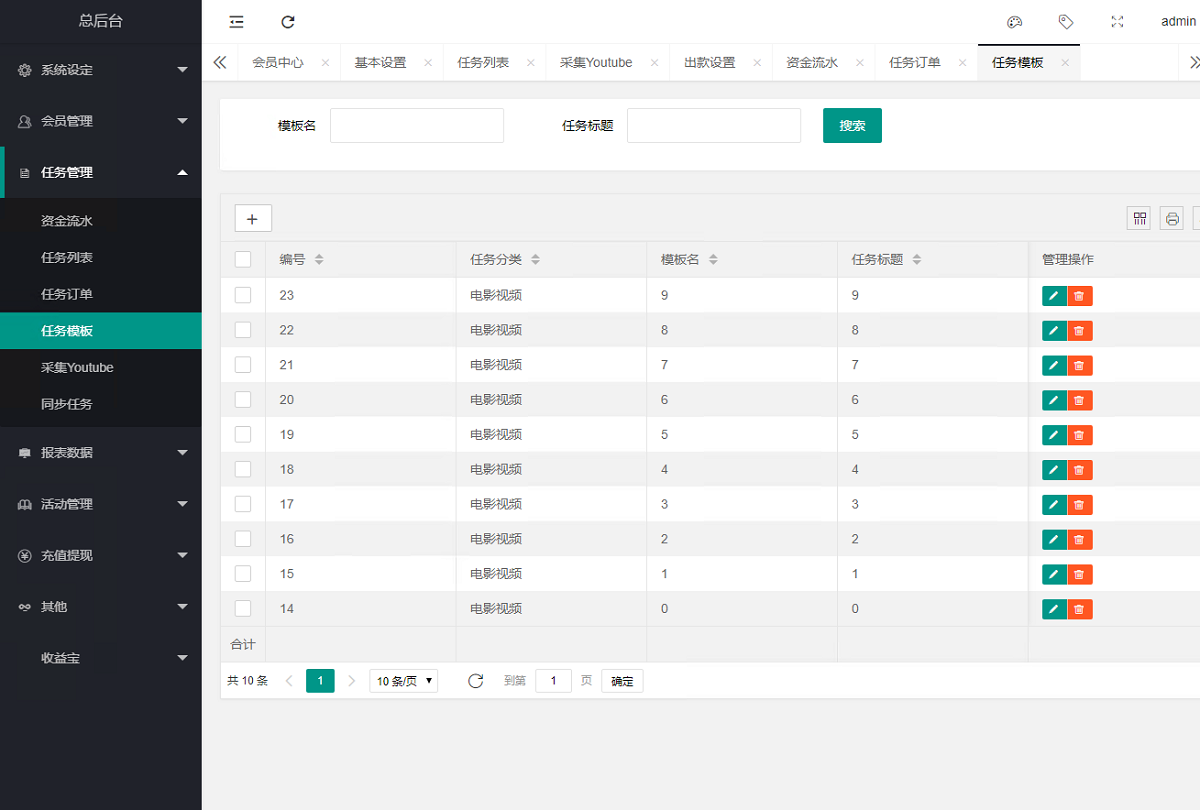Open the column filter grid icon
The image size is (1200, 810).
point(1139,218)
